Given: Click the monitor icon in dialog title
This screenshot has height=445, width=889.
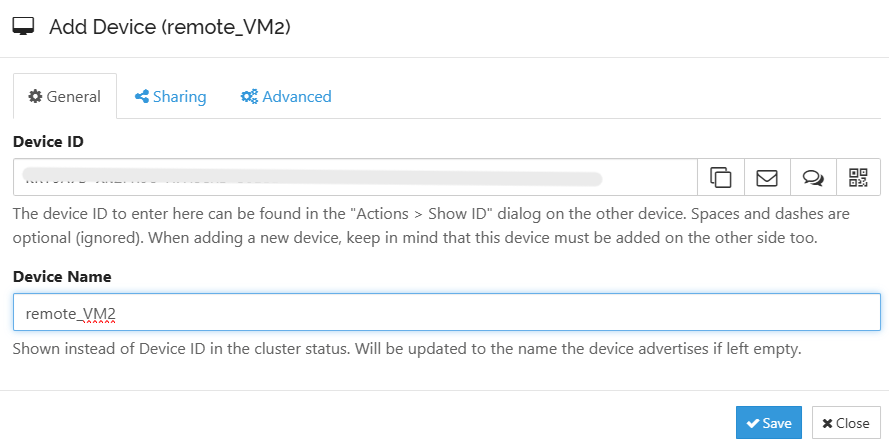Looking at the screenshot, I should point(23,27).
